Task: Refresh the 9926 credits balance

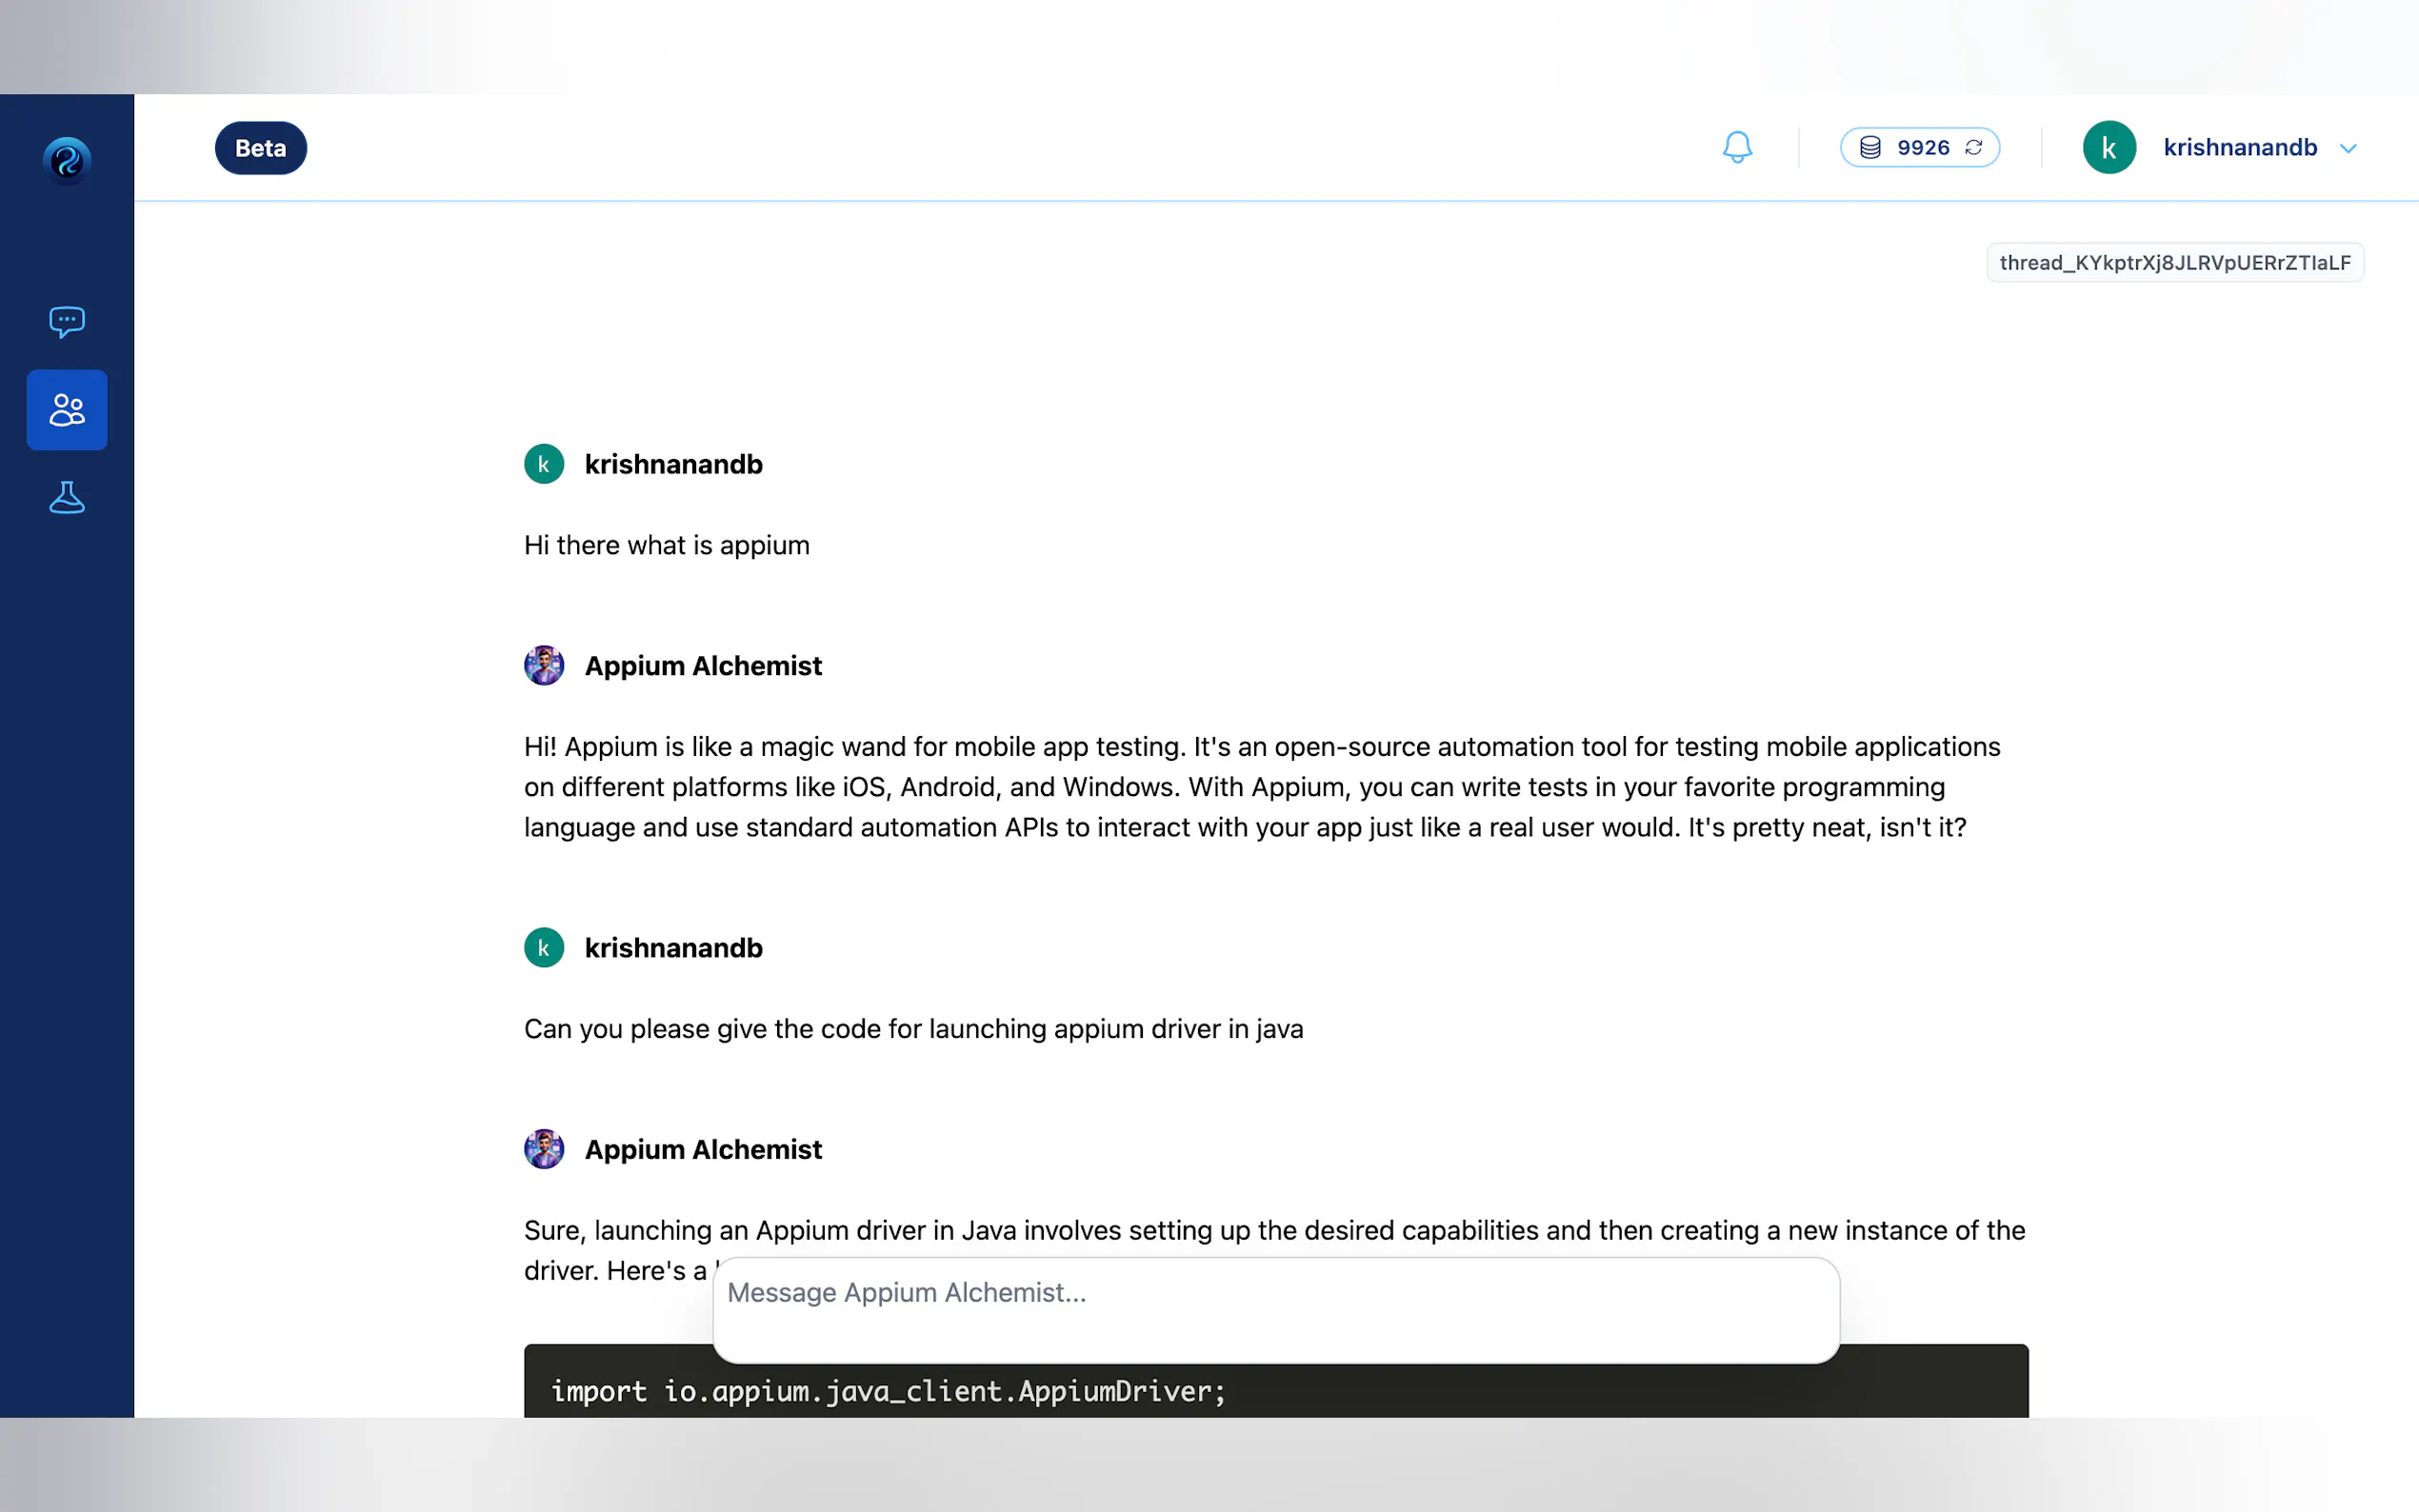Action: point(1974,148)
